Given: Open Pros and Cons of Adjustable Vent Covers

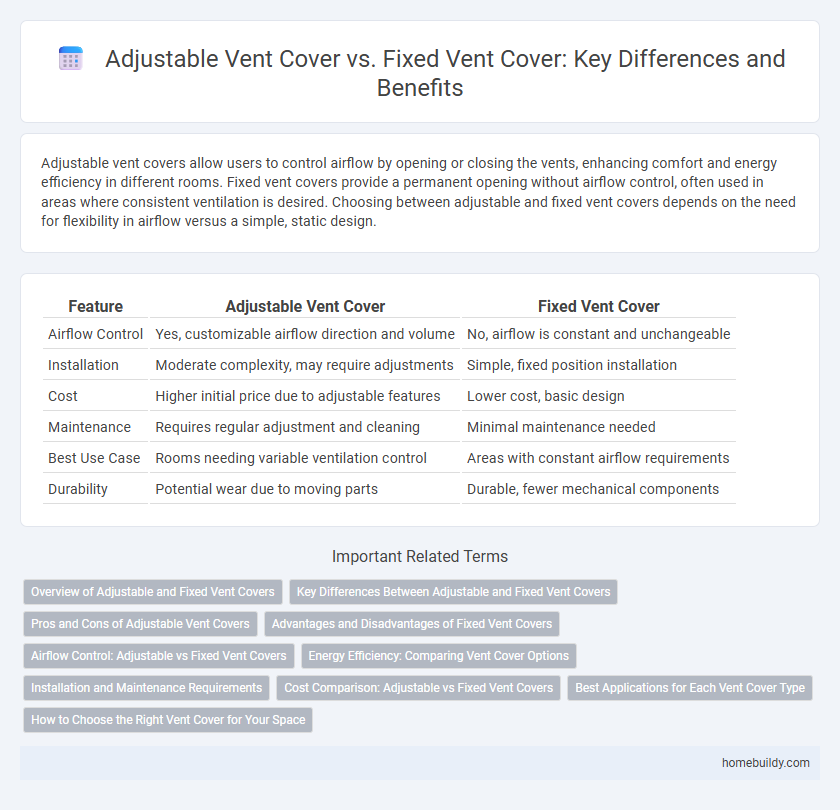Looking at the screenshot, I should (x=140, y=624).
